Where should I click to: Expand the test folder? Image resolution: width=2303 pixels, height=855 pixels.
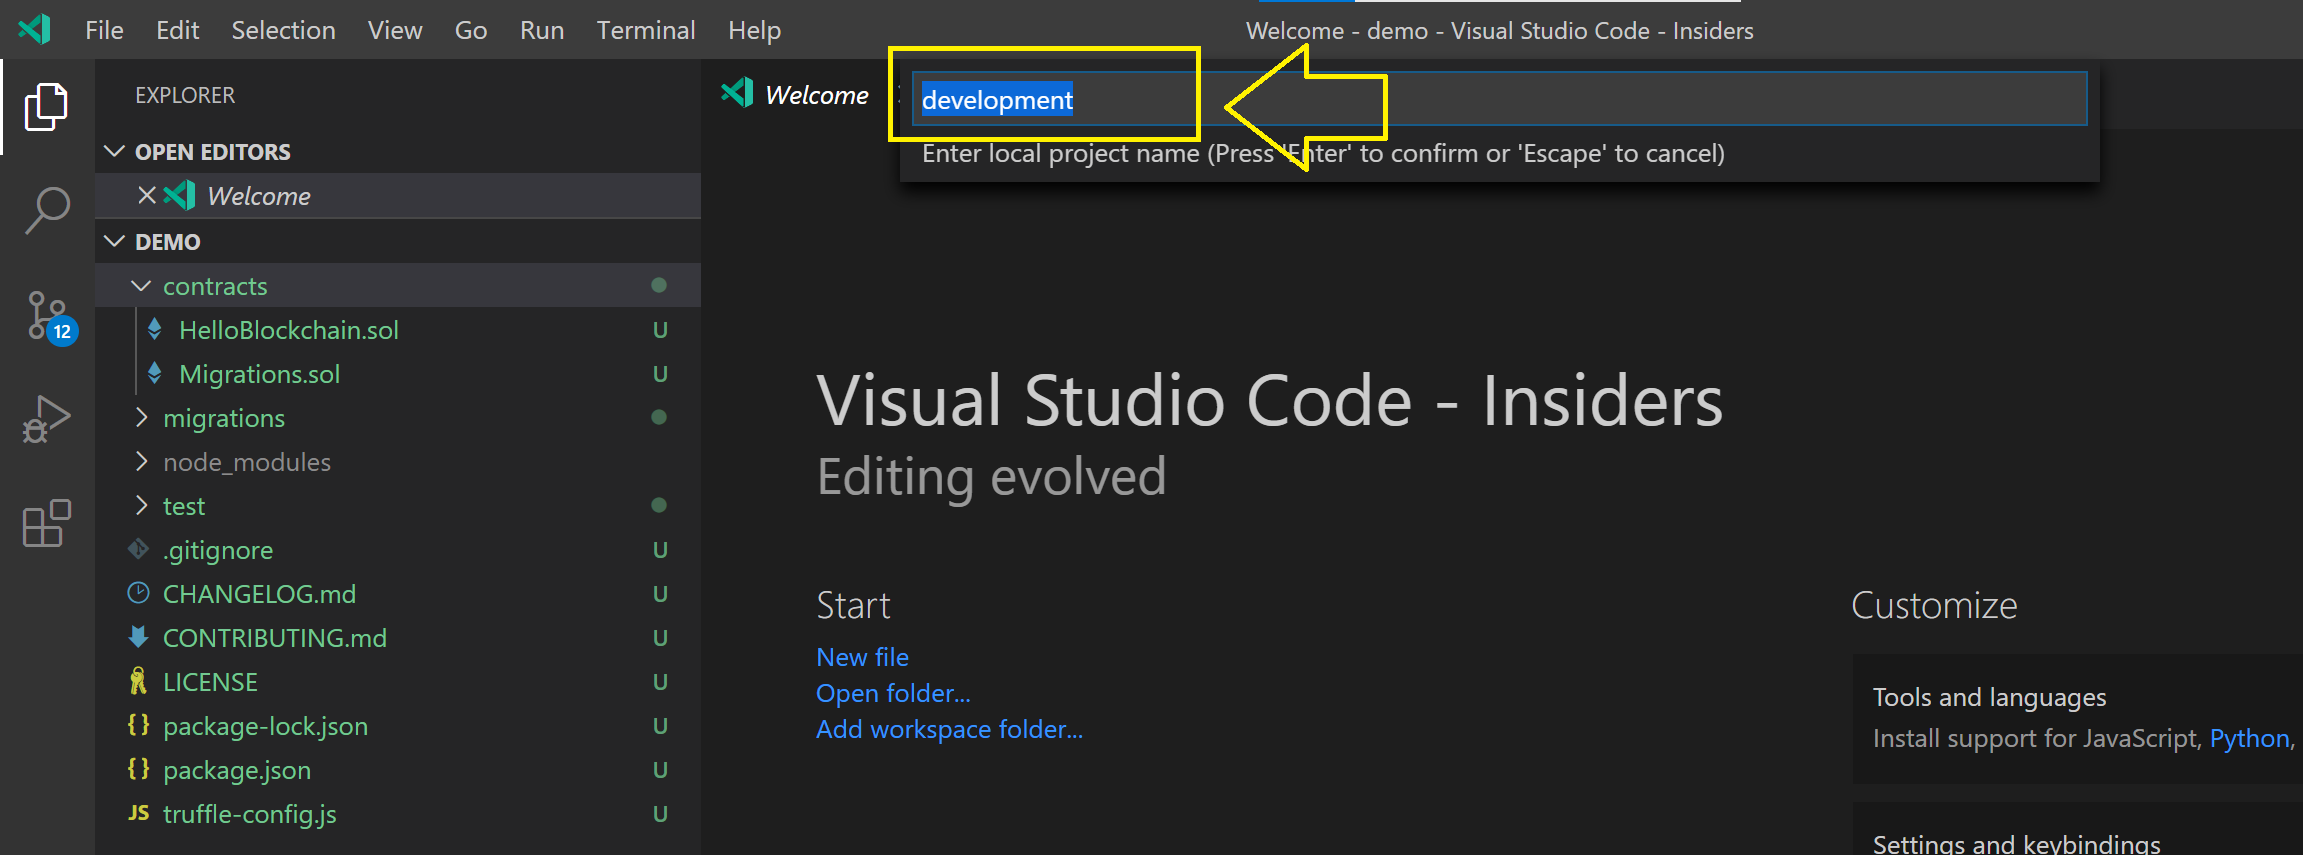click(x=141, y=505)
